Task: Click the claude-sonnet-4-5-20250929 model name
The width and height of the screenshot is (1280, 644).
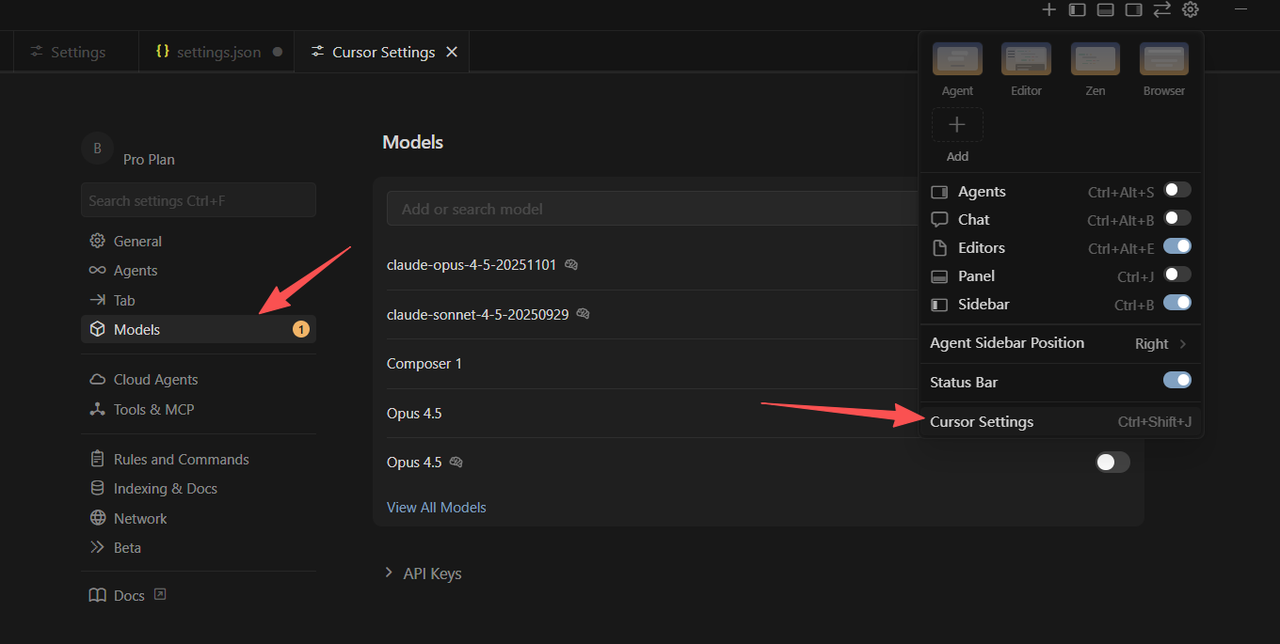Action: point(478,314)
